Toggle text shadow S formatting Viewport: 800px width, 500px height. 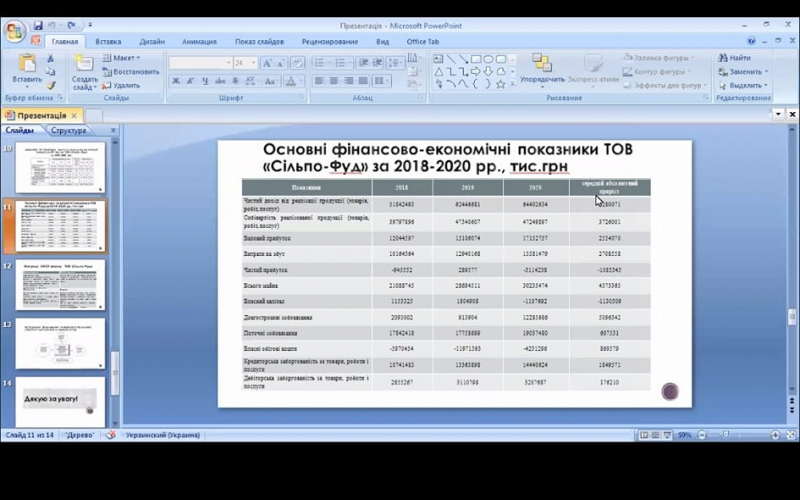coord(235,81)
